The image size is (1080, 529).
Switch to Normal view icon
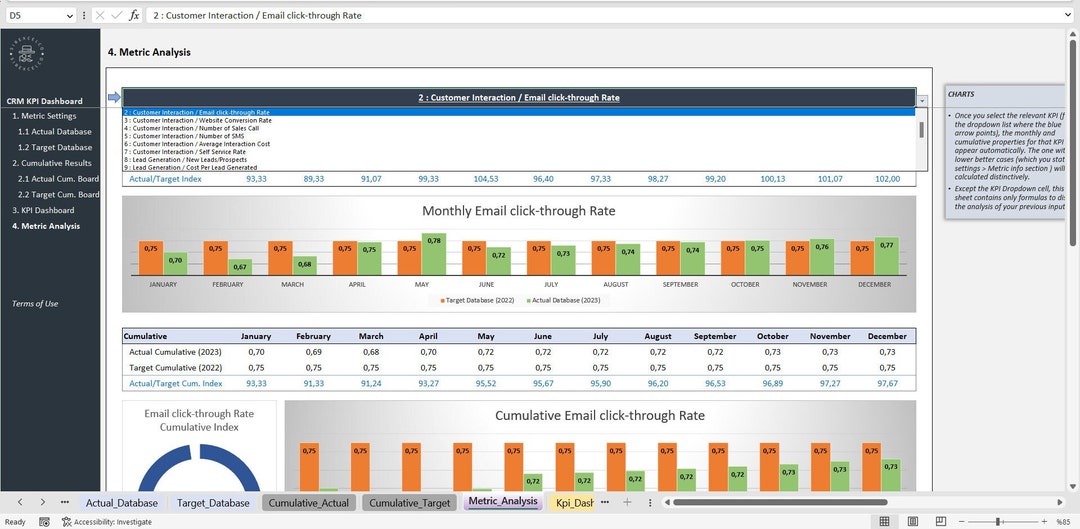click(884, 521)
